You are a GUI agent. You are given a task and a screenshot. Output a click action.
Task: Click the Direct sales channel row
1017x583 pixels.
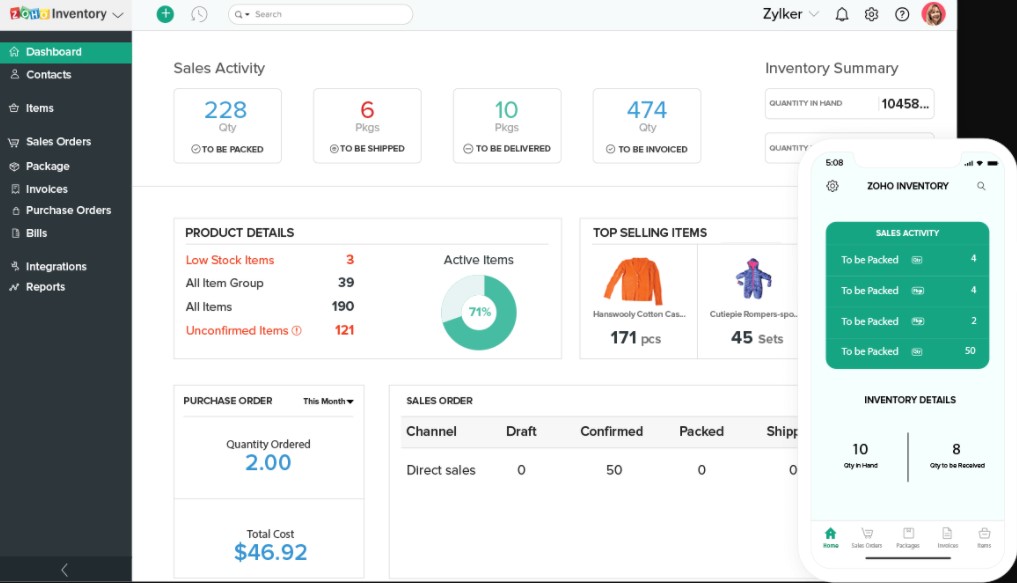(x=599, y=470)
